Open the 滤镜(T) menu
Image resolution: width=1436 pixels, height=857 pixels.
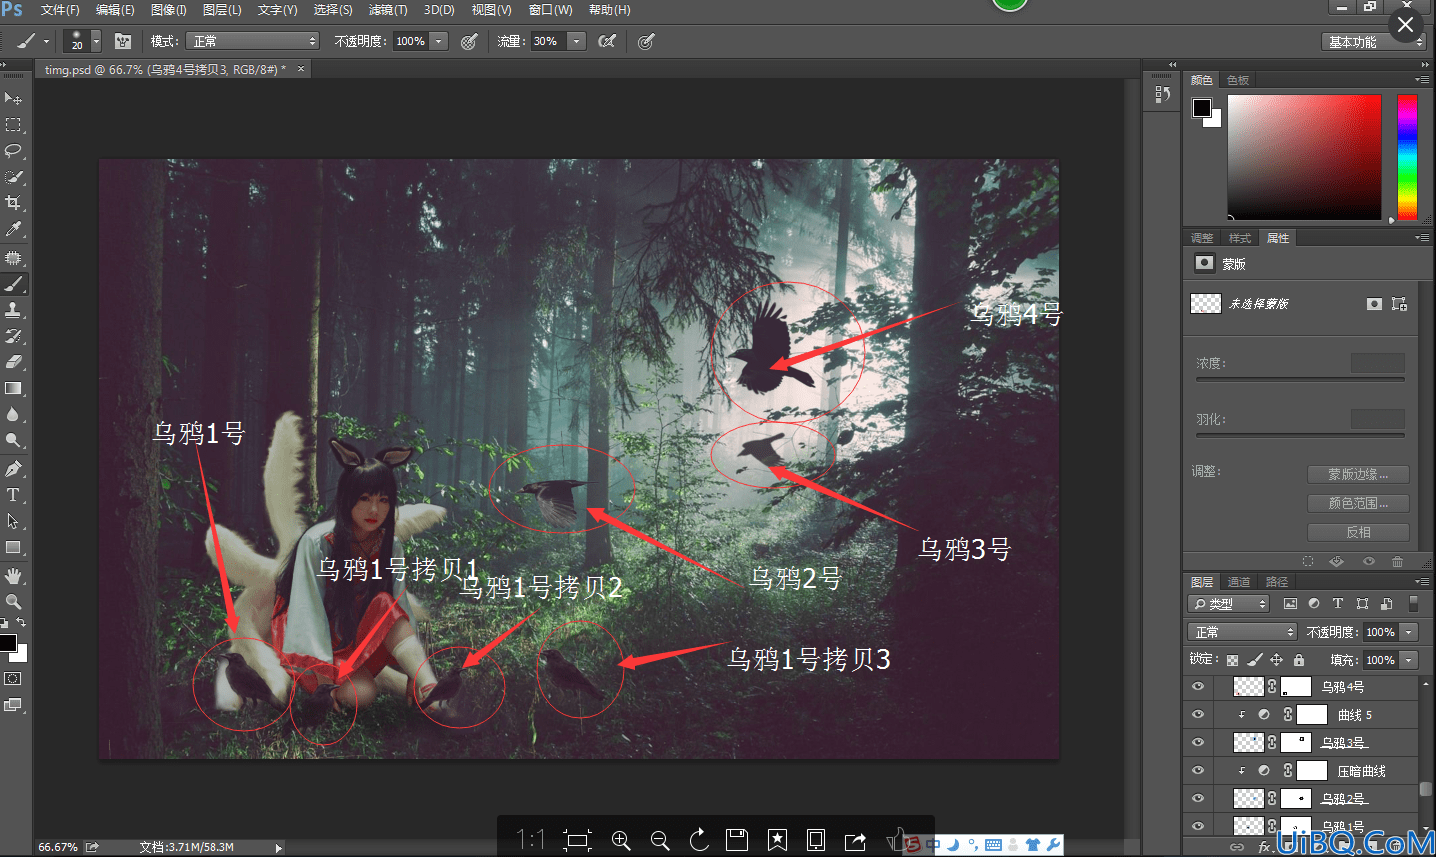[388, 10]
